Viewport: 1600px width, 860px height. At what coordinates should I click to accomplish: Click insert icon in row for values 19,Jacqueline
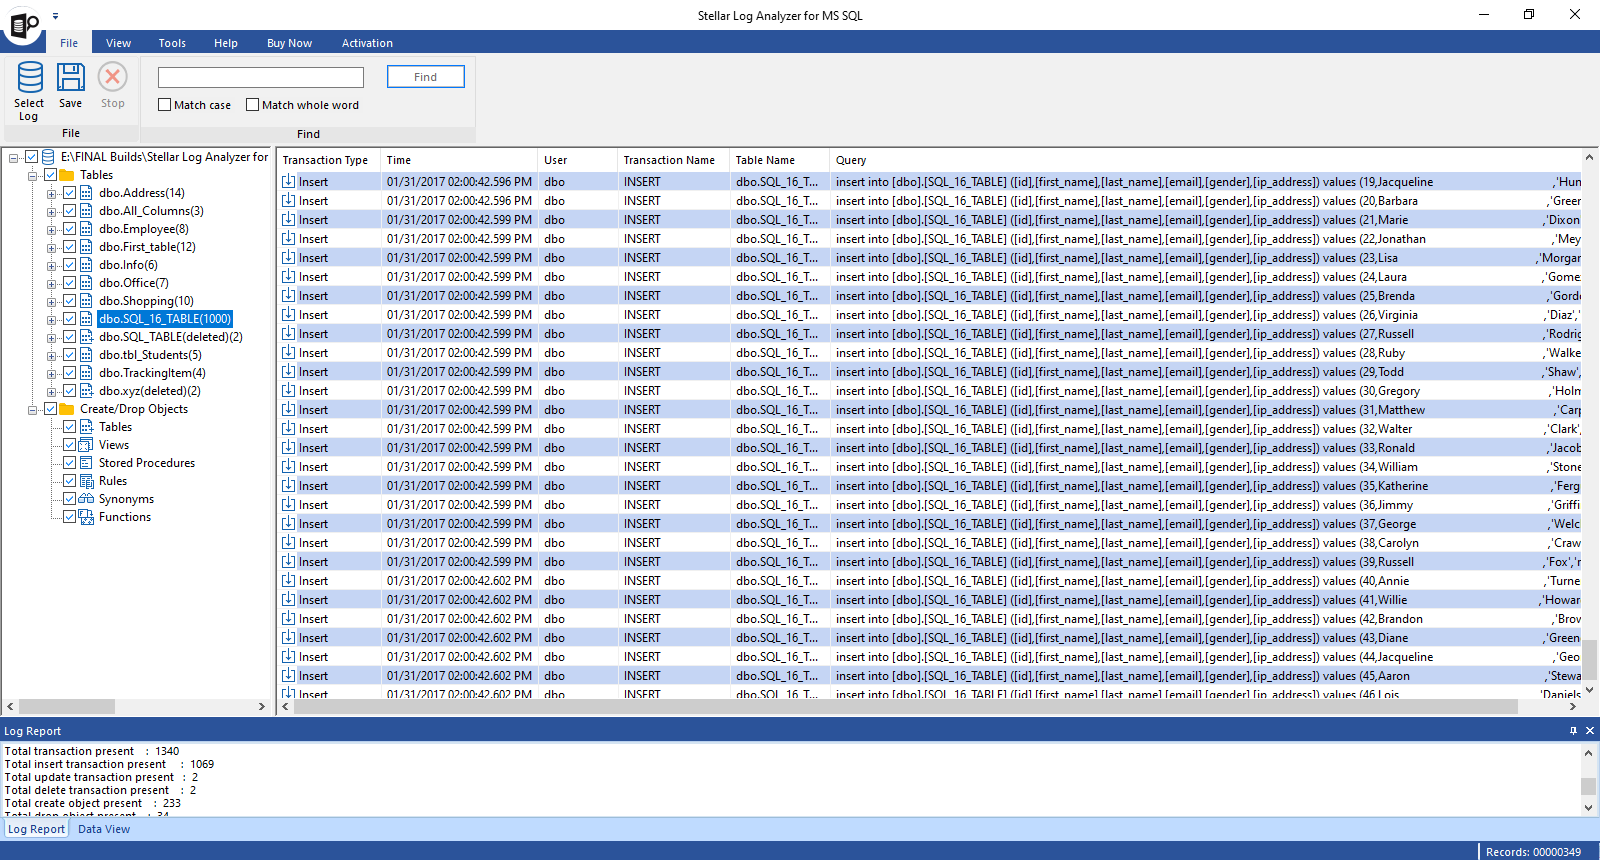[288, 182]
